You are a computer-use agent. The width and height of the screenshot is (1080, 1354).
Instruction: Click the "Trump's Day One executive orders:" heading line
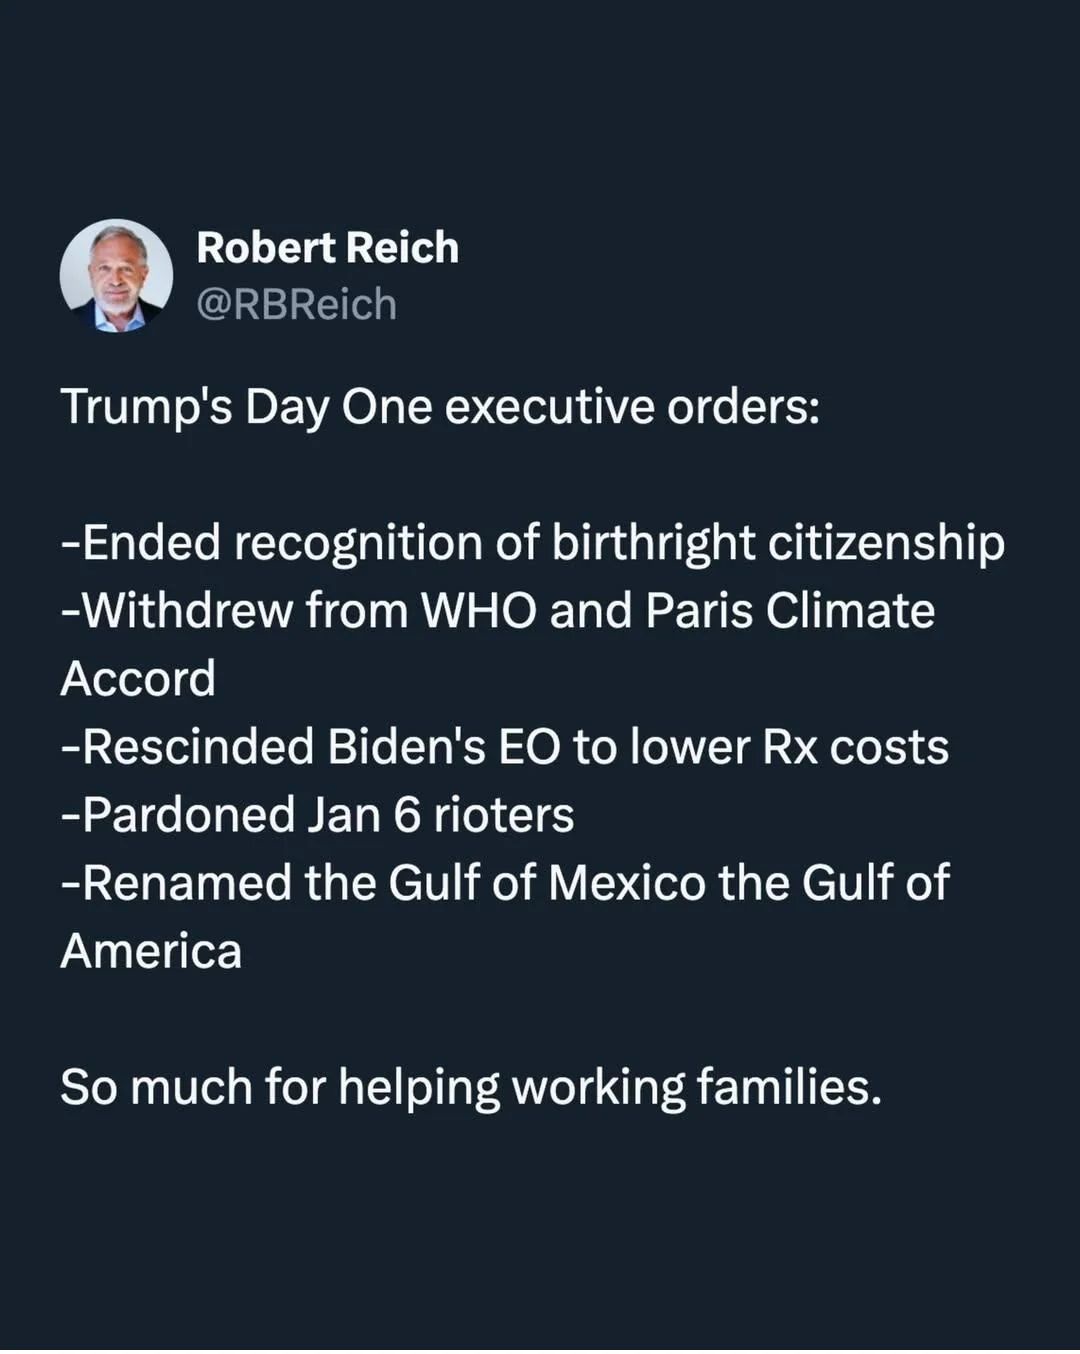click(440, 408)
